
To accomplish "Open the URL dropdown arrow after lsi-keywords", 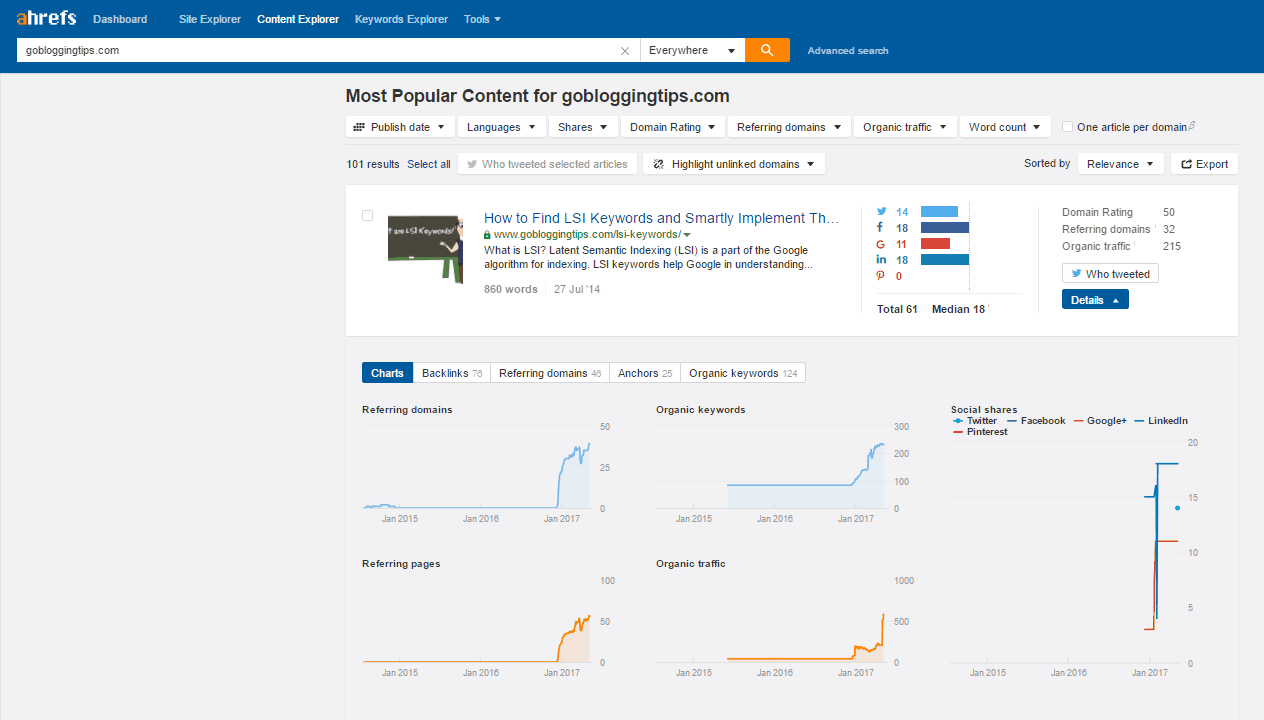I will [x=687, y=235].
